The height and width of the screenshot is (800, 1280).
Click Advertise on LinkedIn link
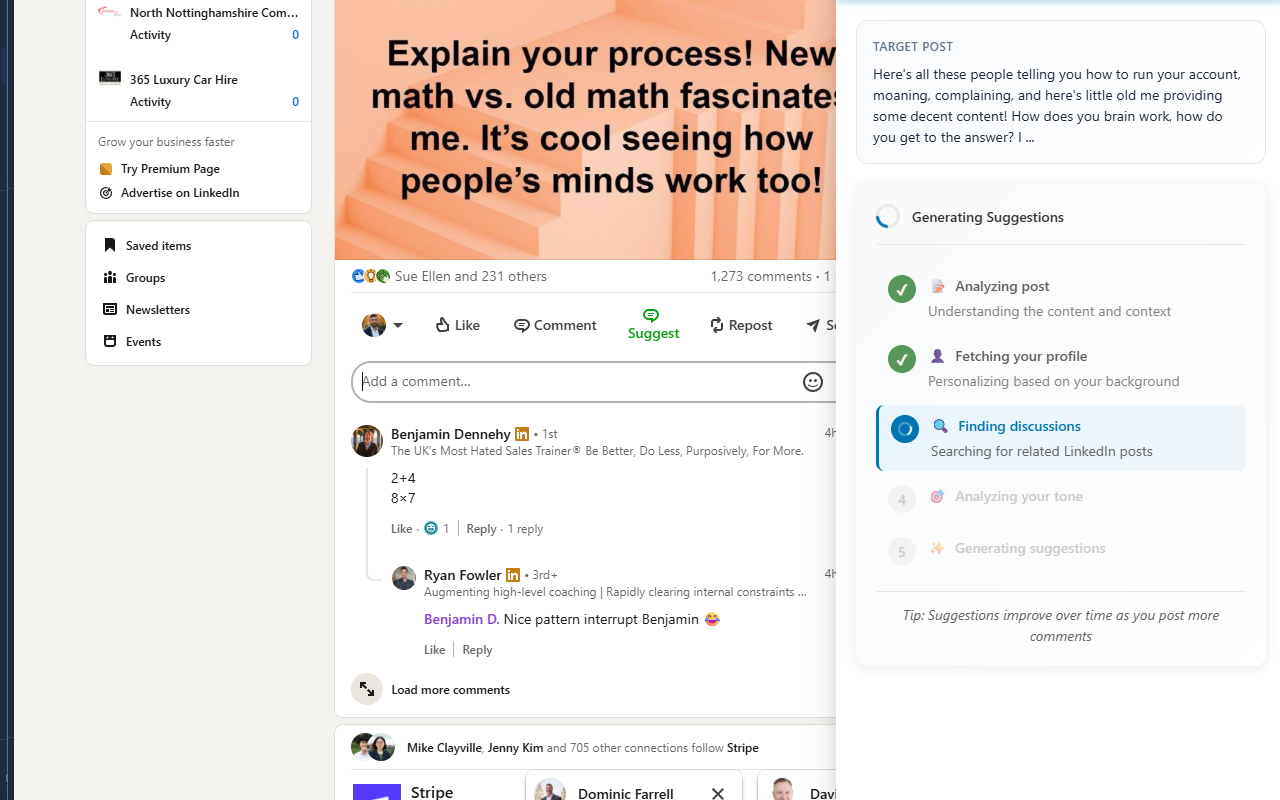click(180, 193)
